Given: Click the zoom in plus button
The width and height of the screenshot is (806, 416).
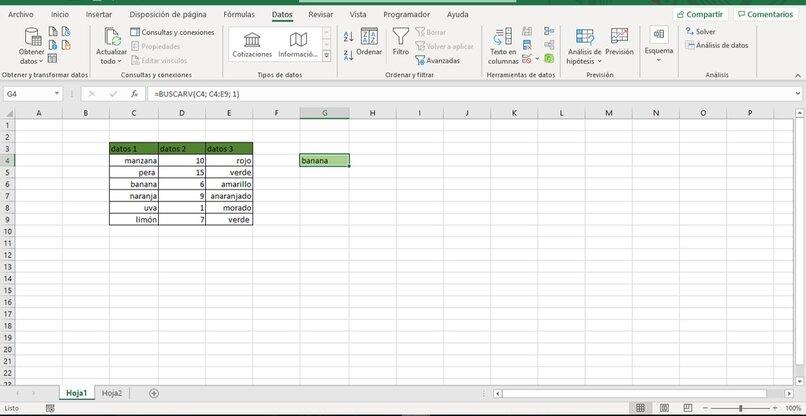Looking at the screenshot, I should [x=775, y=408].
